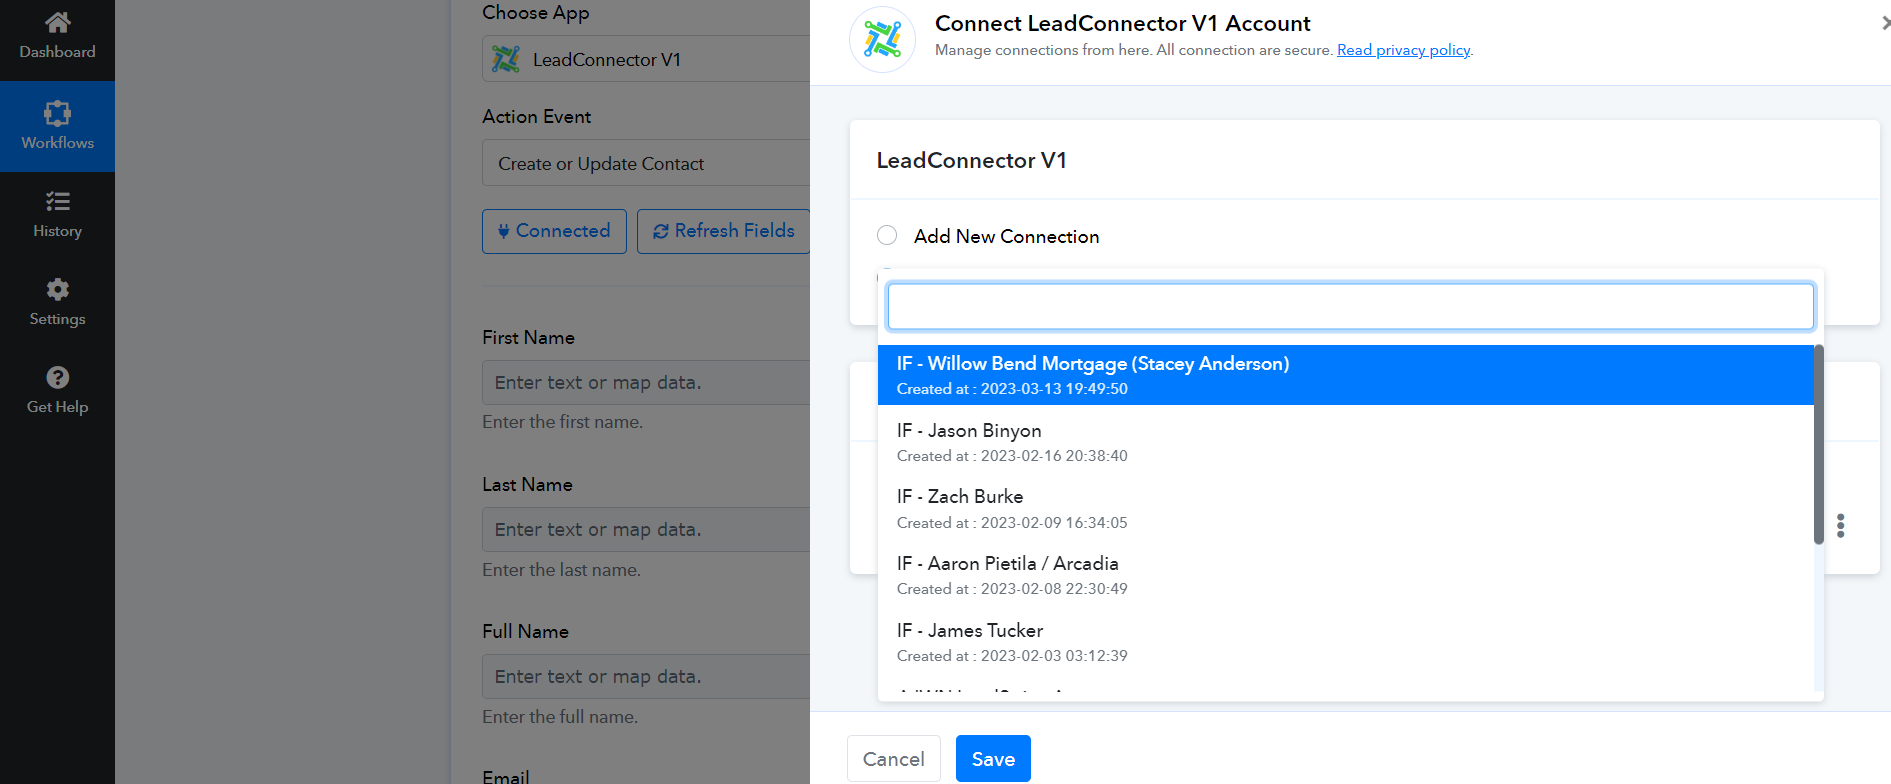Select IF - Zach Burke connection
The height and width of the screenshot is (784, 1891).
tap(1345, 509)
